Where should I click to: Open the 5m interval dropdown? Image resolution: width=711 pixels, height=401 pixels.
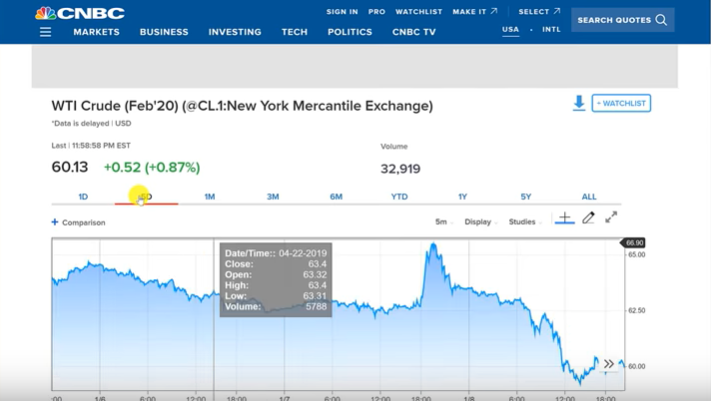click(x=441, y=222)
